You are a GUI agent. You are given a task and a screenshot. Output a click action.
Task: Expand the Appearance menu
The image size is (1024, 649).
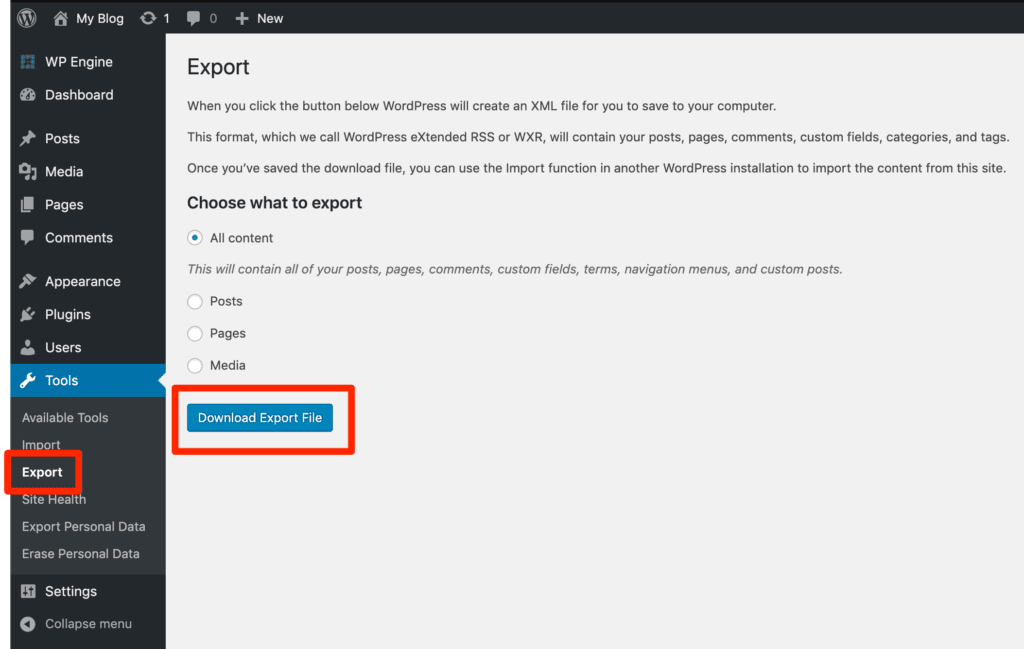point(82,282)
